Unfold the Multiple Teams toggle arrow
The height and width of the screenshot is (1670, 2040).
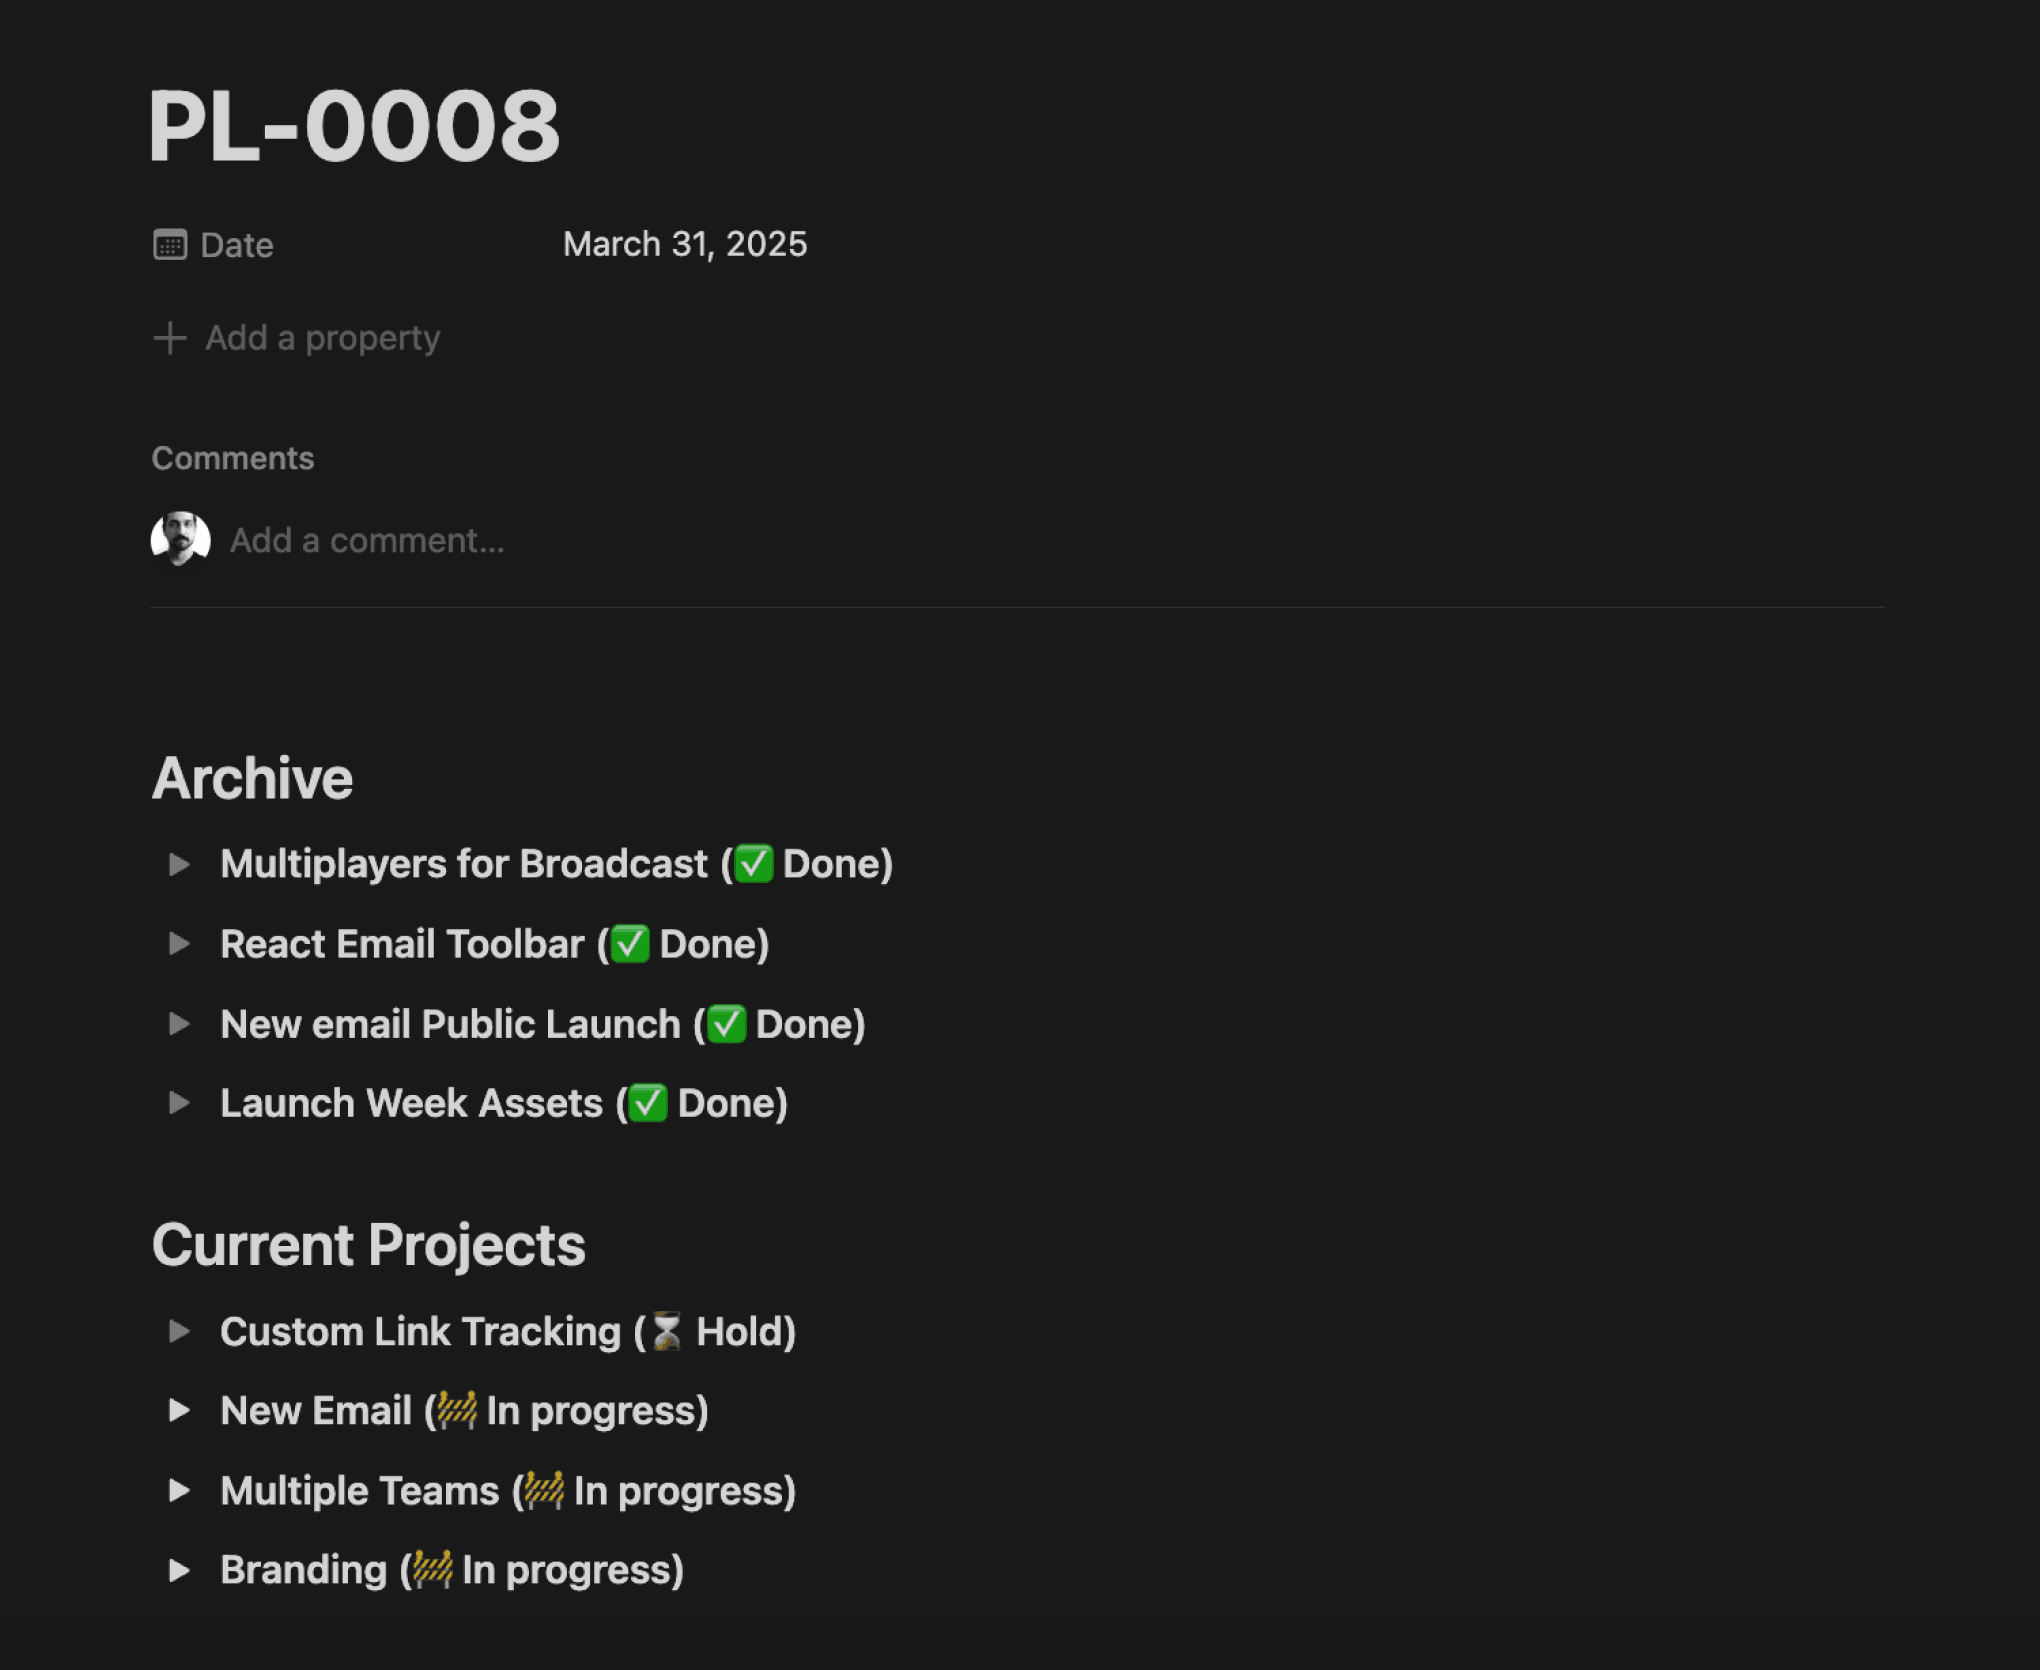[x=179, y=1490]
